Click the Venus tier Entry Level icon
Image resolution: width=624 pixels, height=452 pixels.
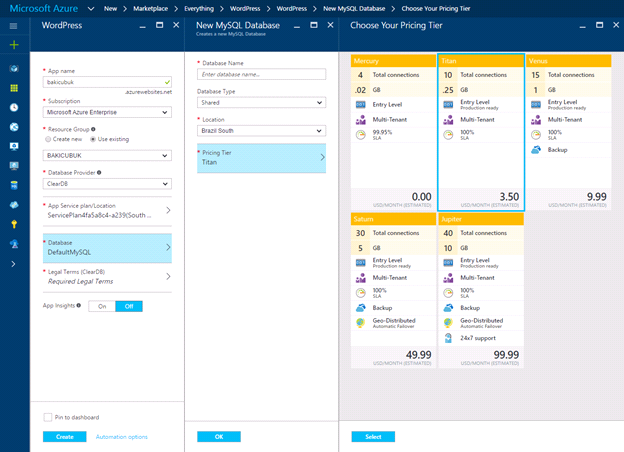coord(536,105)
